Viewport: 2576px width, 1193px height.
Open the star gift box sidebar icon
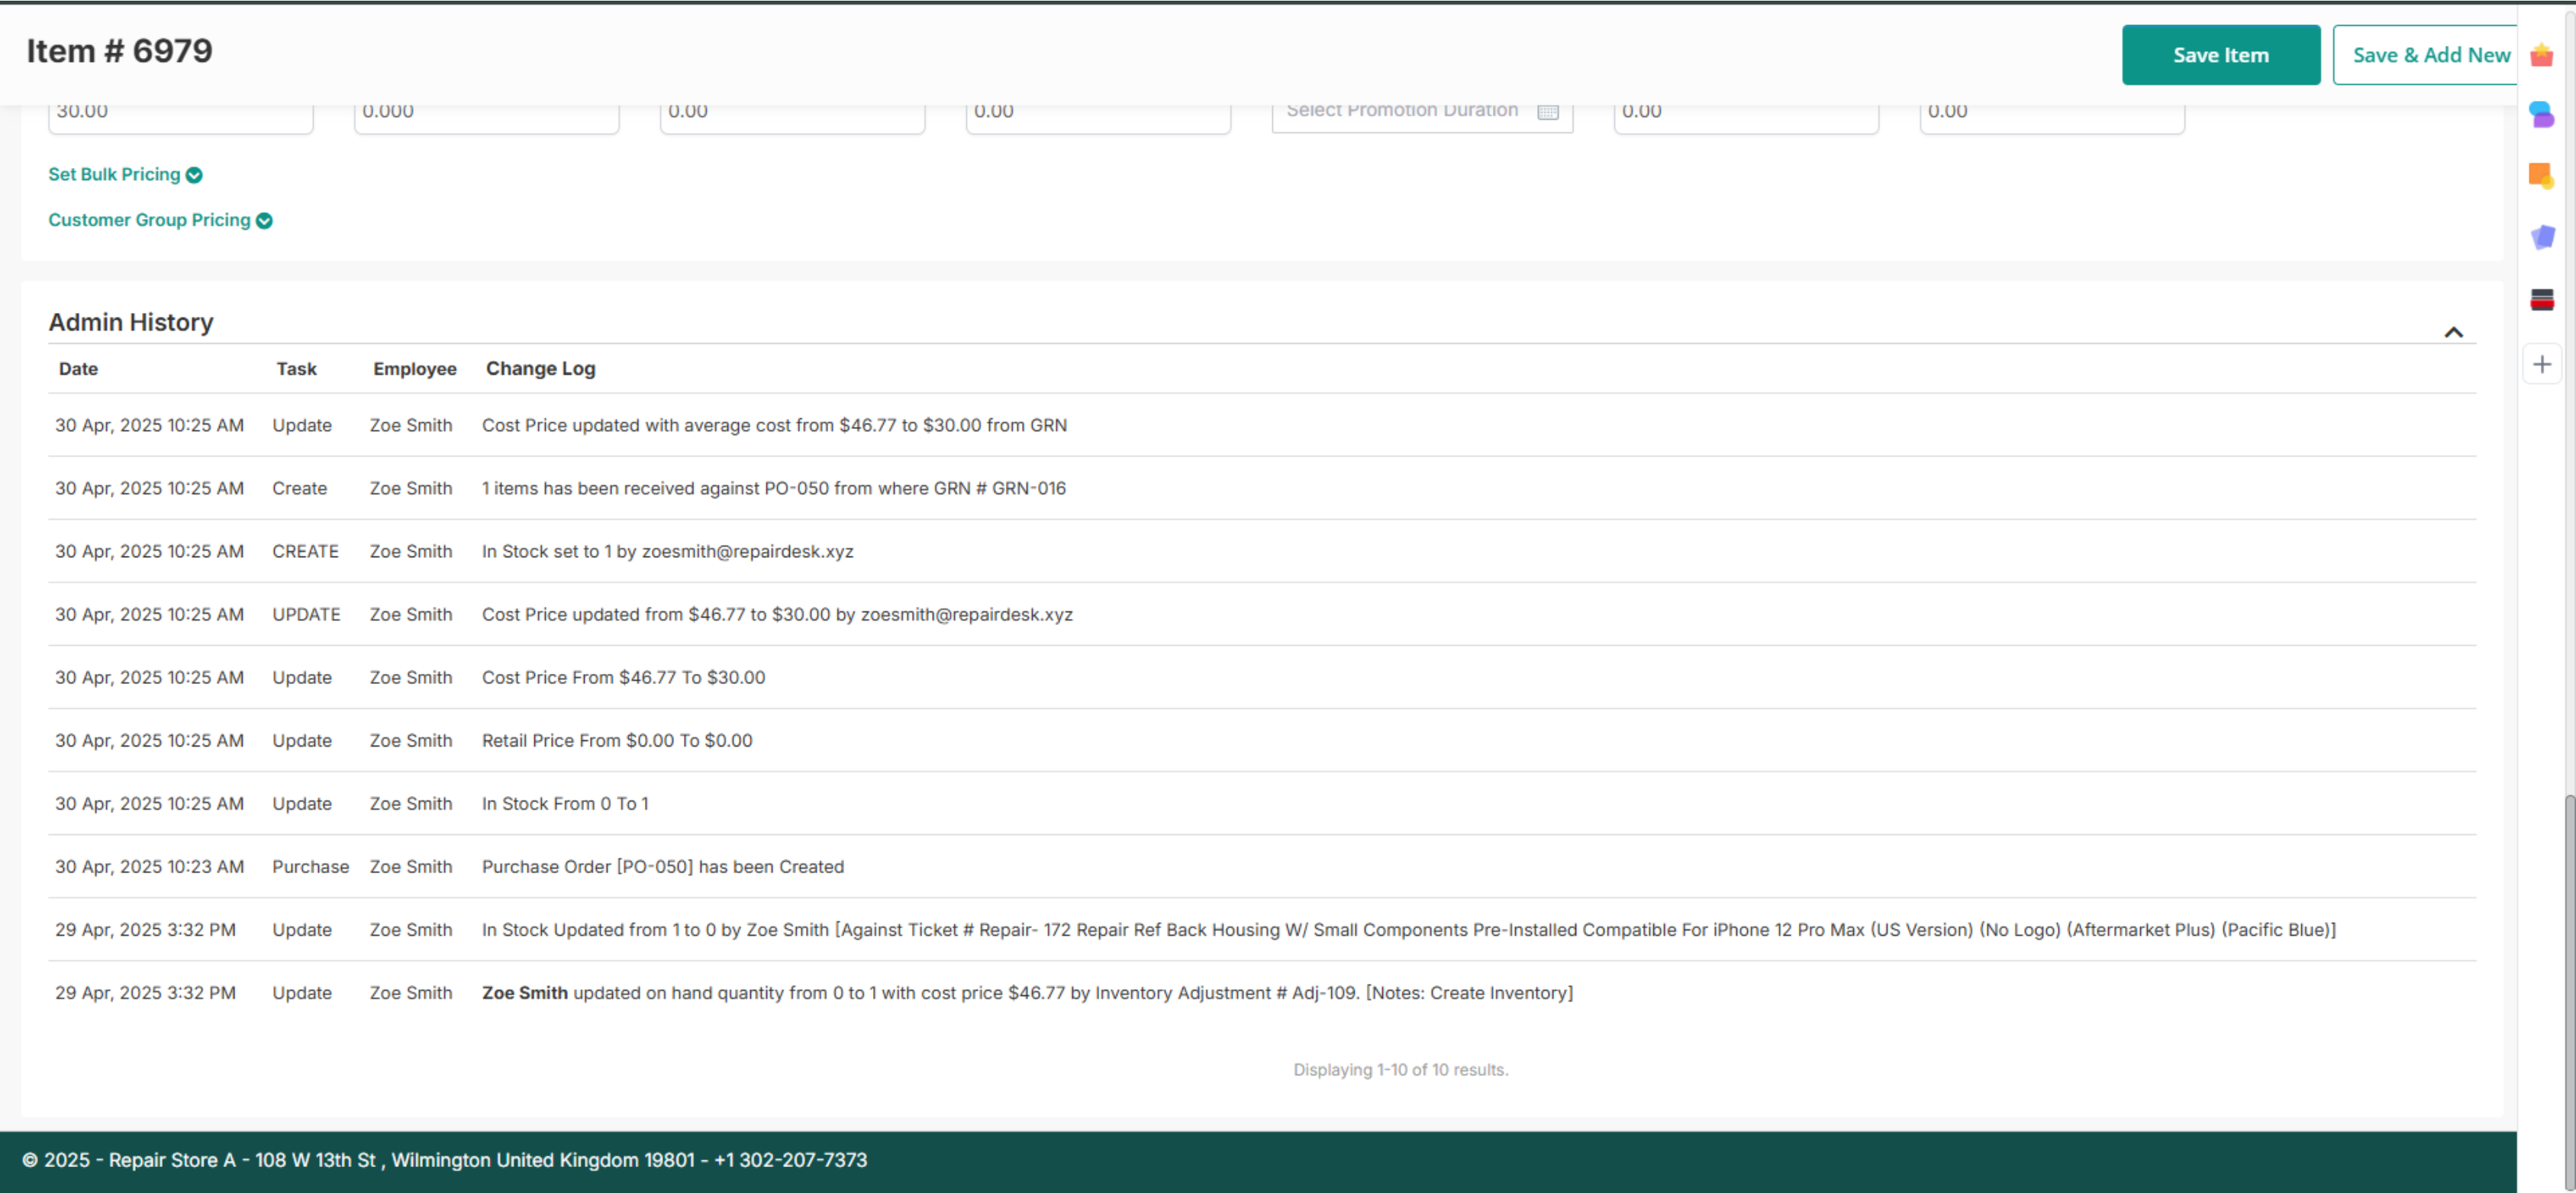(x=2541, y=55)
